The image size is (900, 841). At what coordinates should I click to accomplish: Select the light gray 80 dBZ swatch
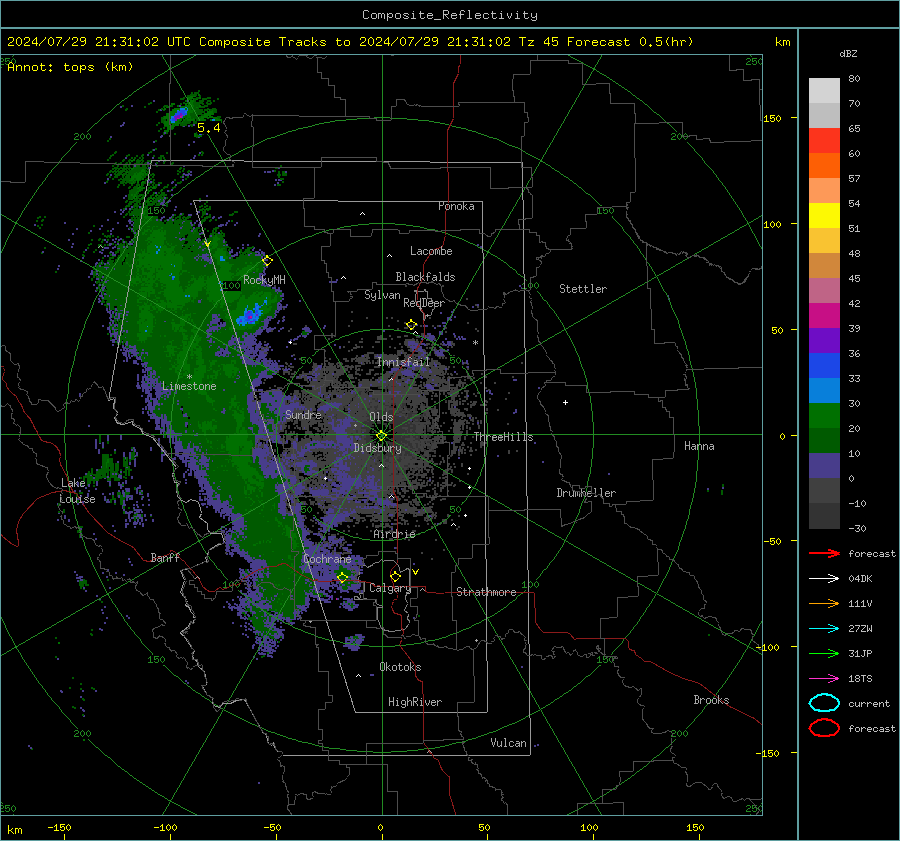point(824,91)
